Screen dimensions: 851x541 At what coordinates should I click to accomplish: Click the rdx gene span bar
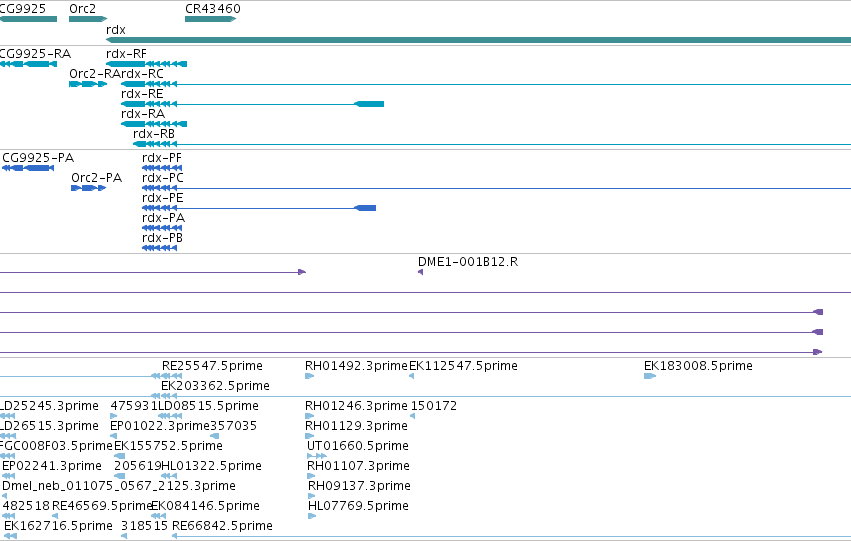pyautogui.click(x=478, y=40)
